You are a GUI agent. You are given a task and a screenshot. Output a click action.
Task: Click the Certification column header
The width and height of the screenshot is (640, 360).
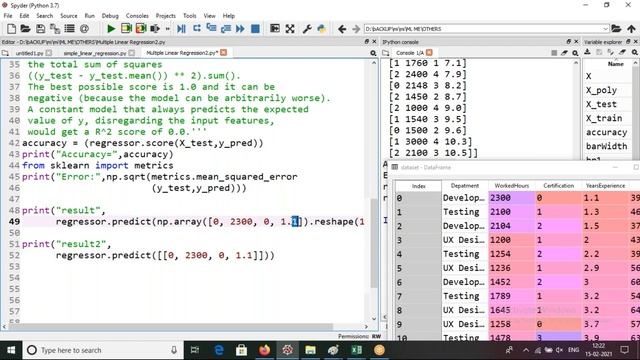click(x=558, y=186)
